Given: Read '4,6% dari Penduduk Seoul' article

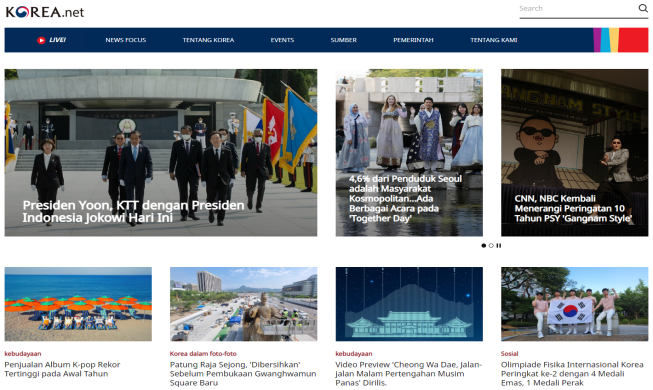Looking at the screenshot, I should pos(405,198).
